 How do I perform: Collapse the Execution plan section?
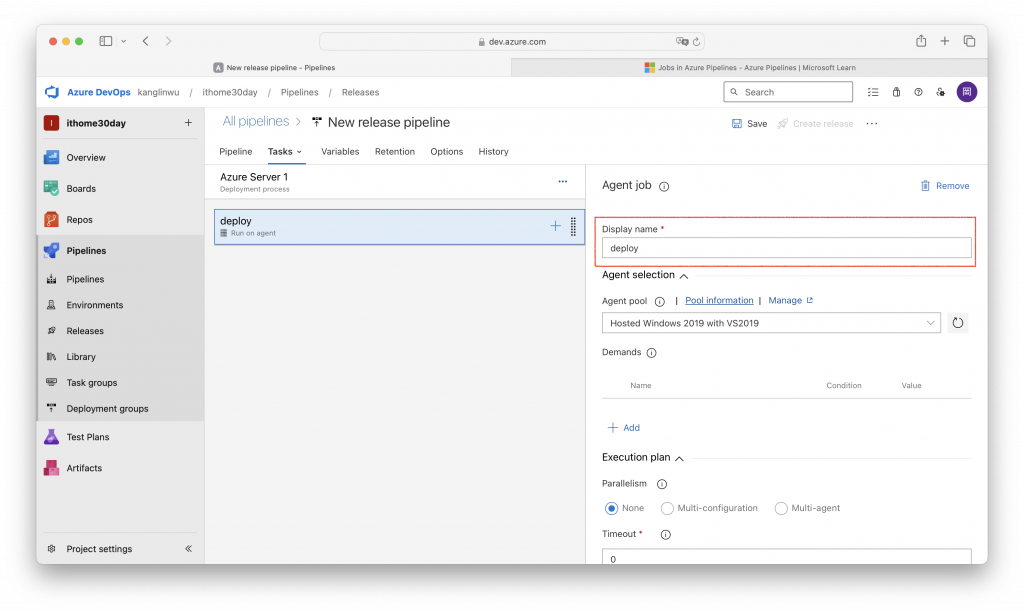coord(679,459)
